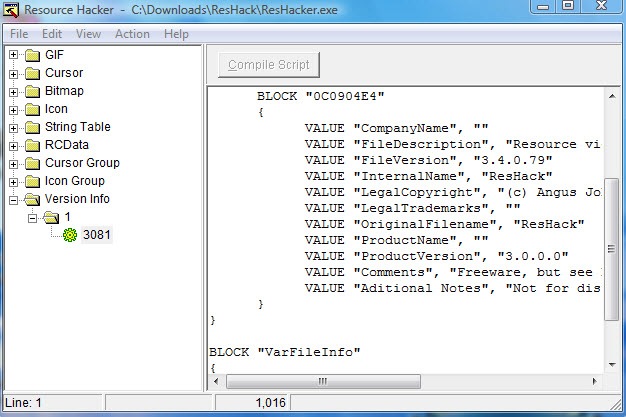Select the Bitmap label in the tree
The width and height of the screenshot is (626, 417).
[64, 91]
